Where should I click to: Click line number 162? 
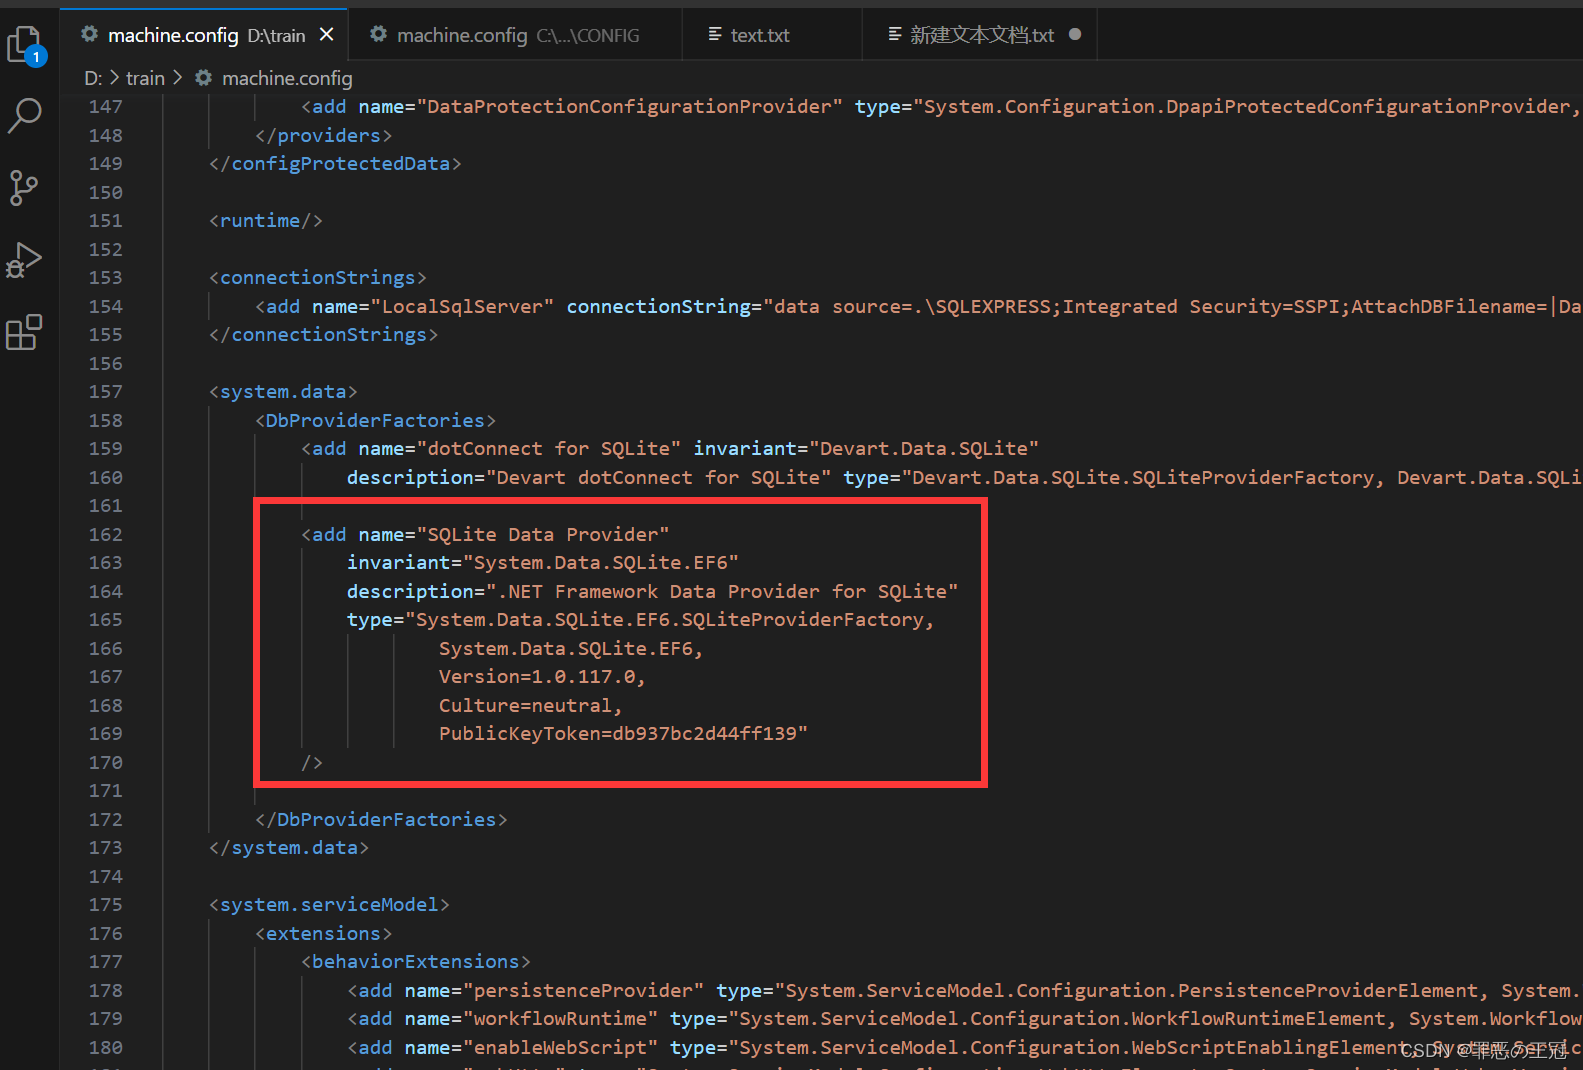(x=105, y=535)
